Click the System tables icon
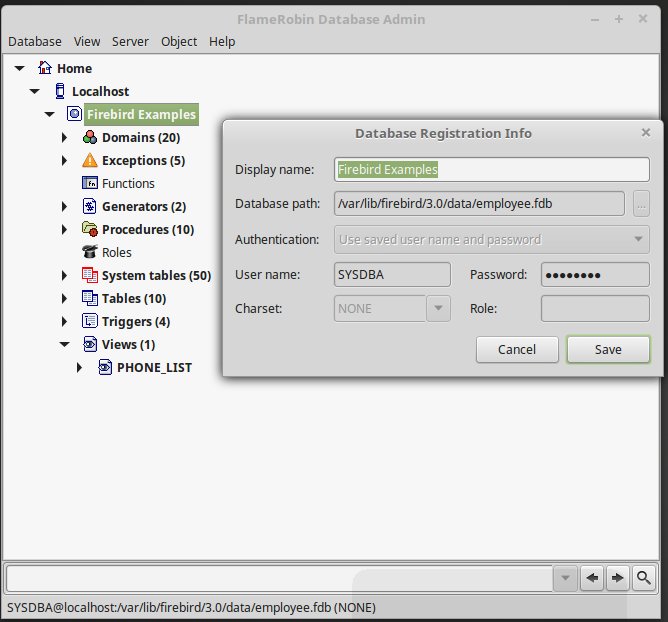 90,276
